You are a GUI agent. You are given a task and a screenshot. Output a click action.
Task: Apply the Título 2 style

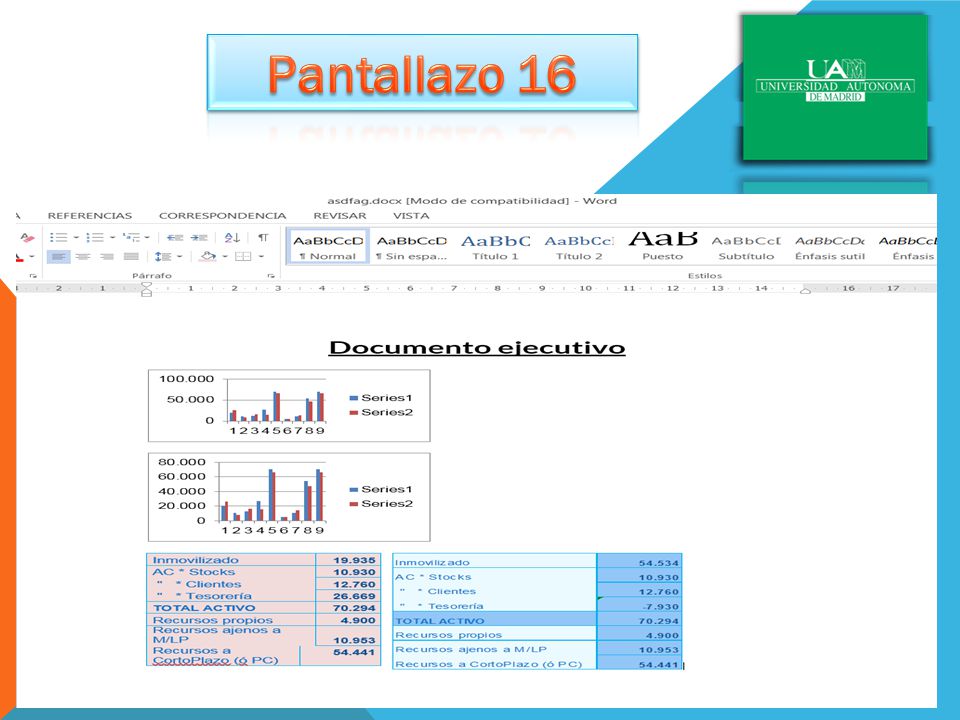click(579, 247)
